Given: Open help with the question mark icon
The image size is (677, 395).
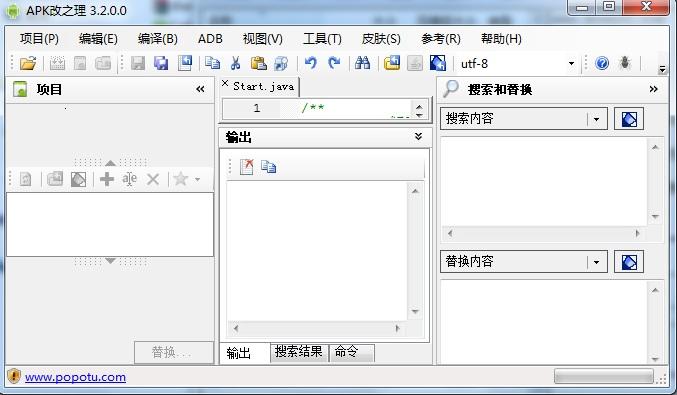Looking at the screenshot, I should click(x=602, y=63).
